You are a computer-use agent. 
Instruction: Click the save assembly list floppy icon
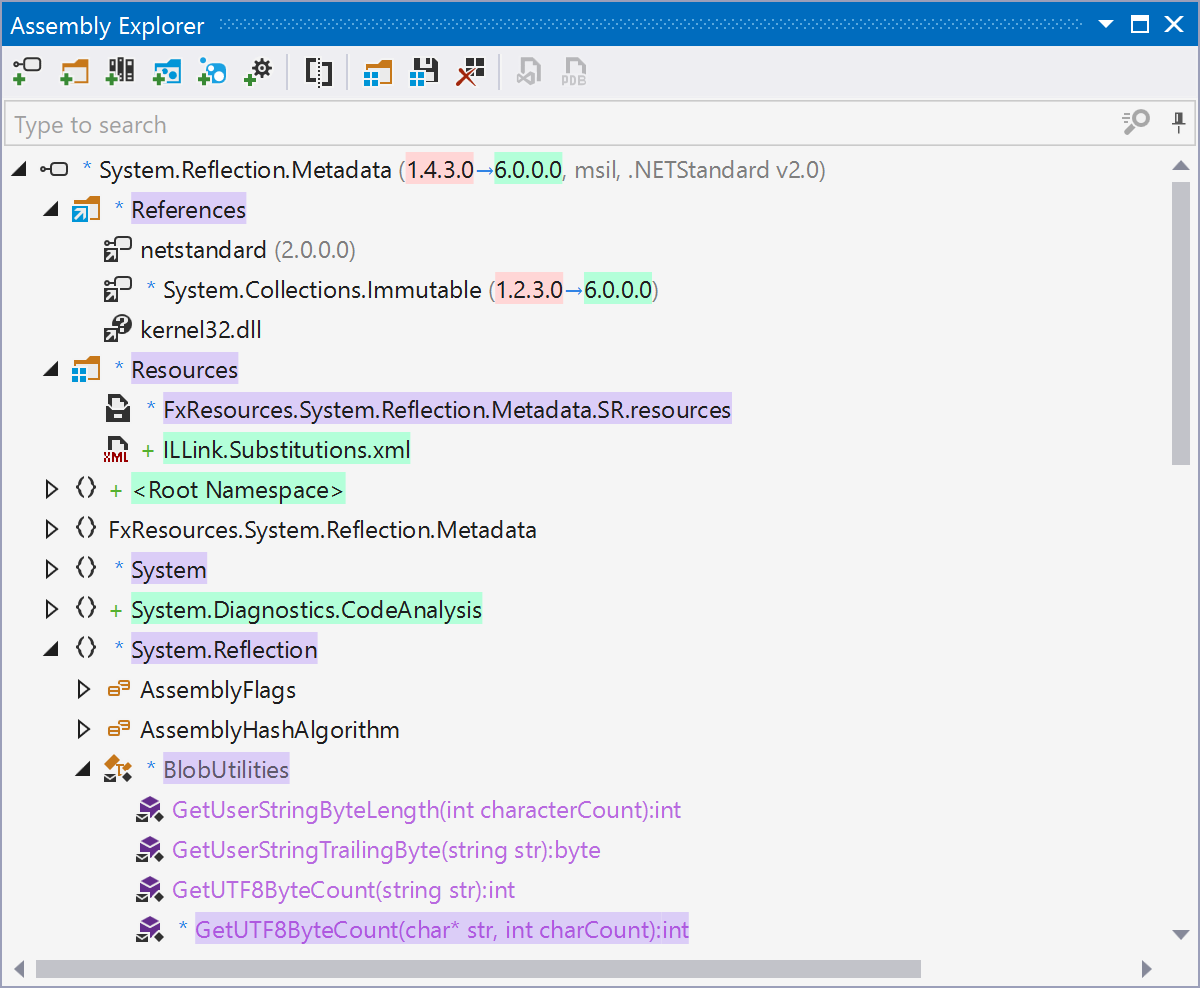coord(425,71)
